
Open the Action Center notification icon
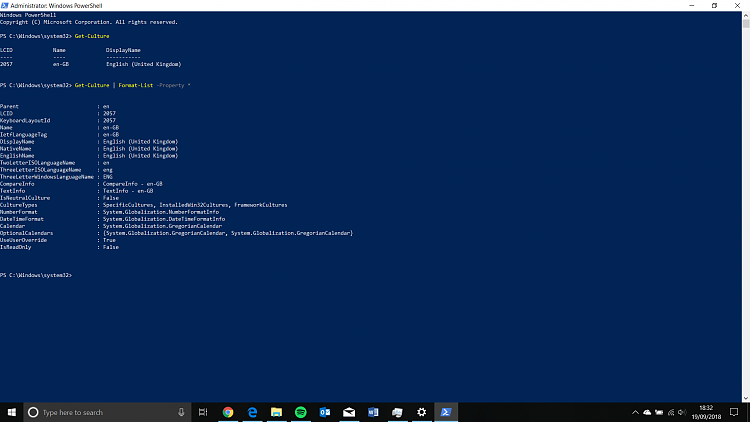coord(734,412)
